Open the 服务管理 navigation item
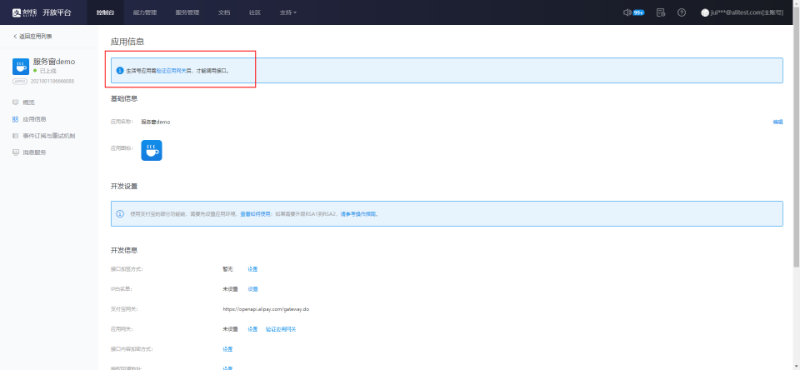The image size is (800, 370). coord(187,12)
